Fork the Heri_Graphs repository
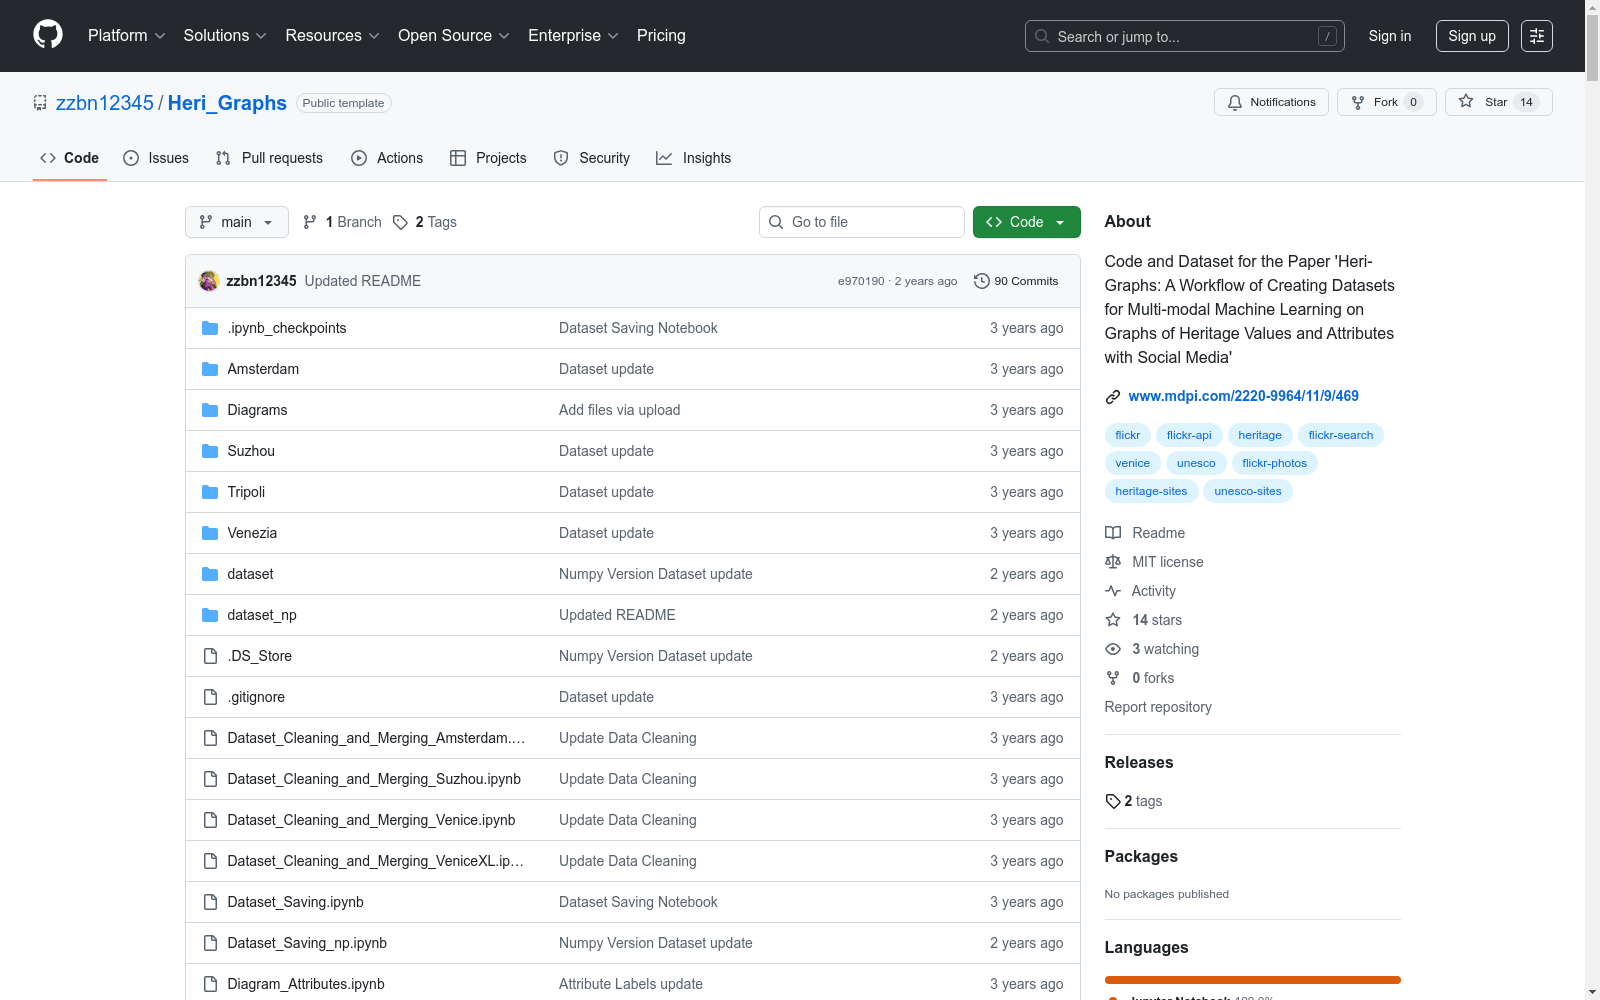 [1386, 102]
